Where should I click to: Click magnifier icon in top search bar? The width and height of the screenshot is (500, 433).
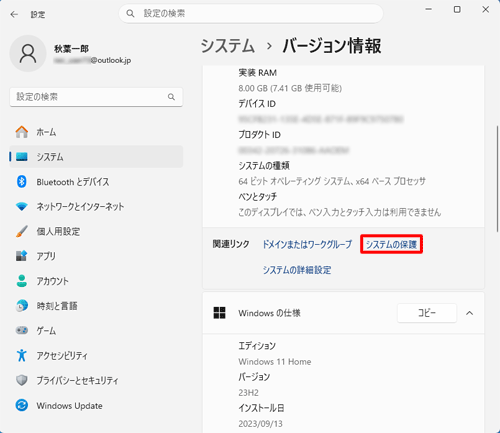[130, 14]
